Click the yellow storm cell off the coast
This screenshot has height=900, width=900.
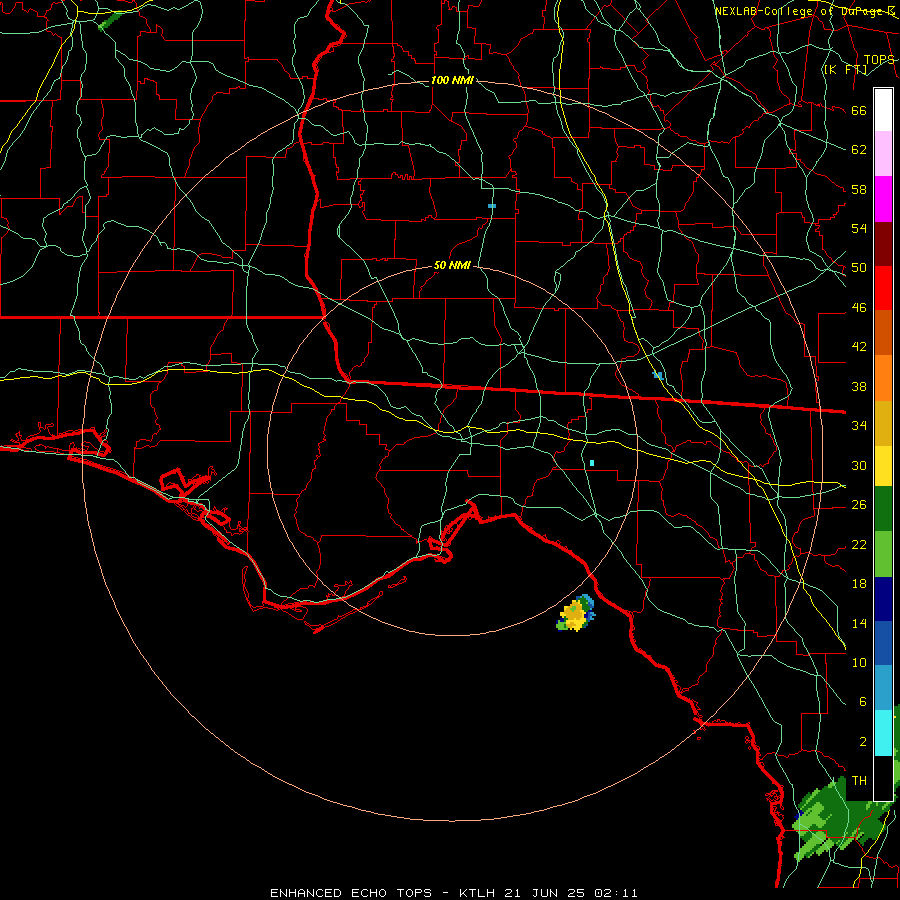pos(576,614)
